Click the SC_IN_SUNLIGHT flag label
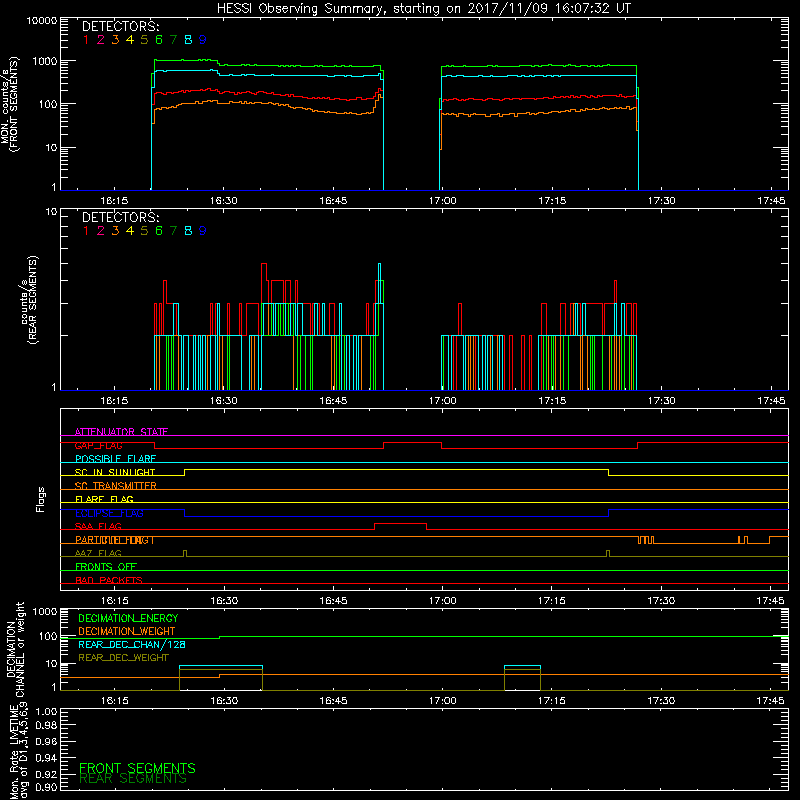The image size is (800, 800). (115, 472)
